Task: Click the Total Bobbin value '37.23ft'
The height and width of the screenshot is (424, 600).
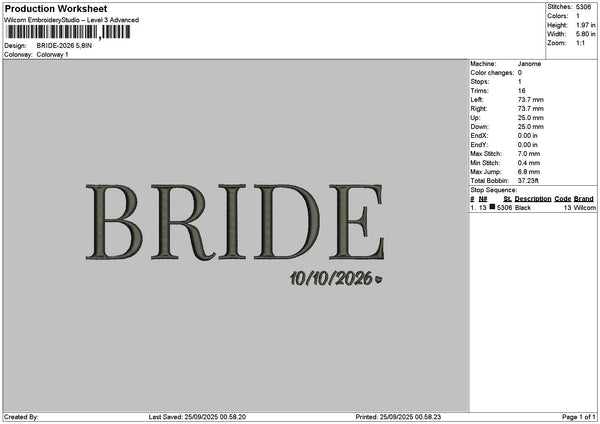Action: [528, 181]
